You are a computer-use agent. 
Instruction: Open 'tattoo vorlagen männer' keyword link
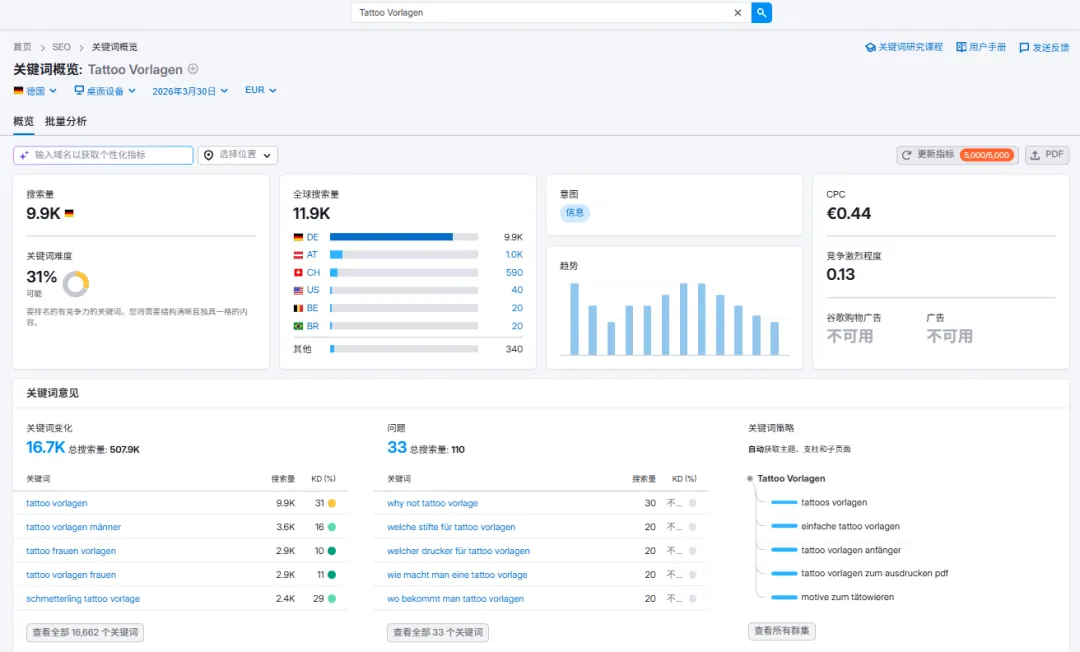coord(73,527)
